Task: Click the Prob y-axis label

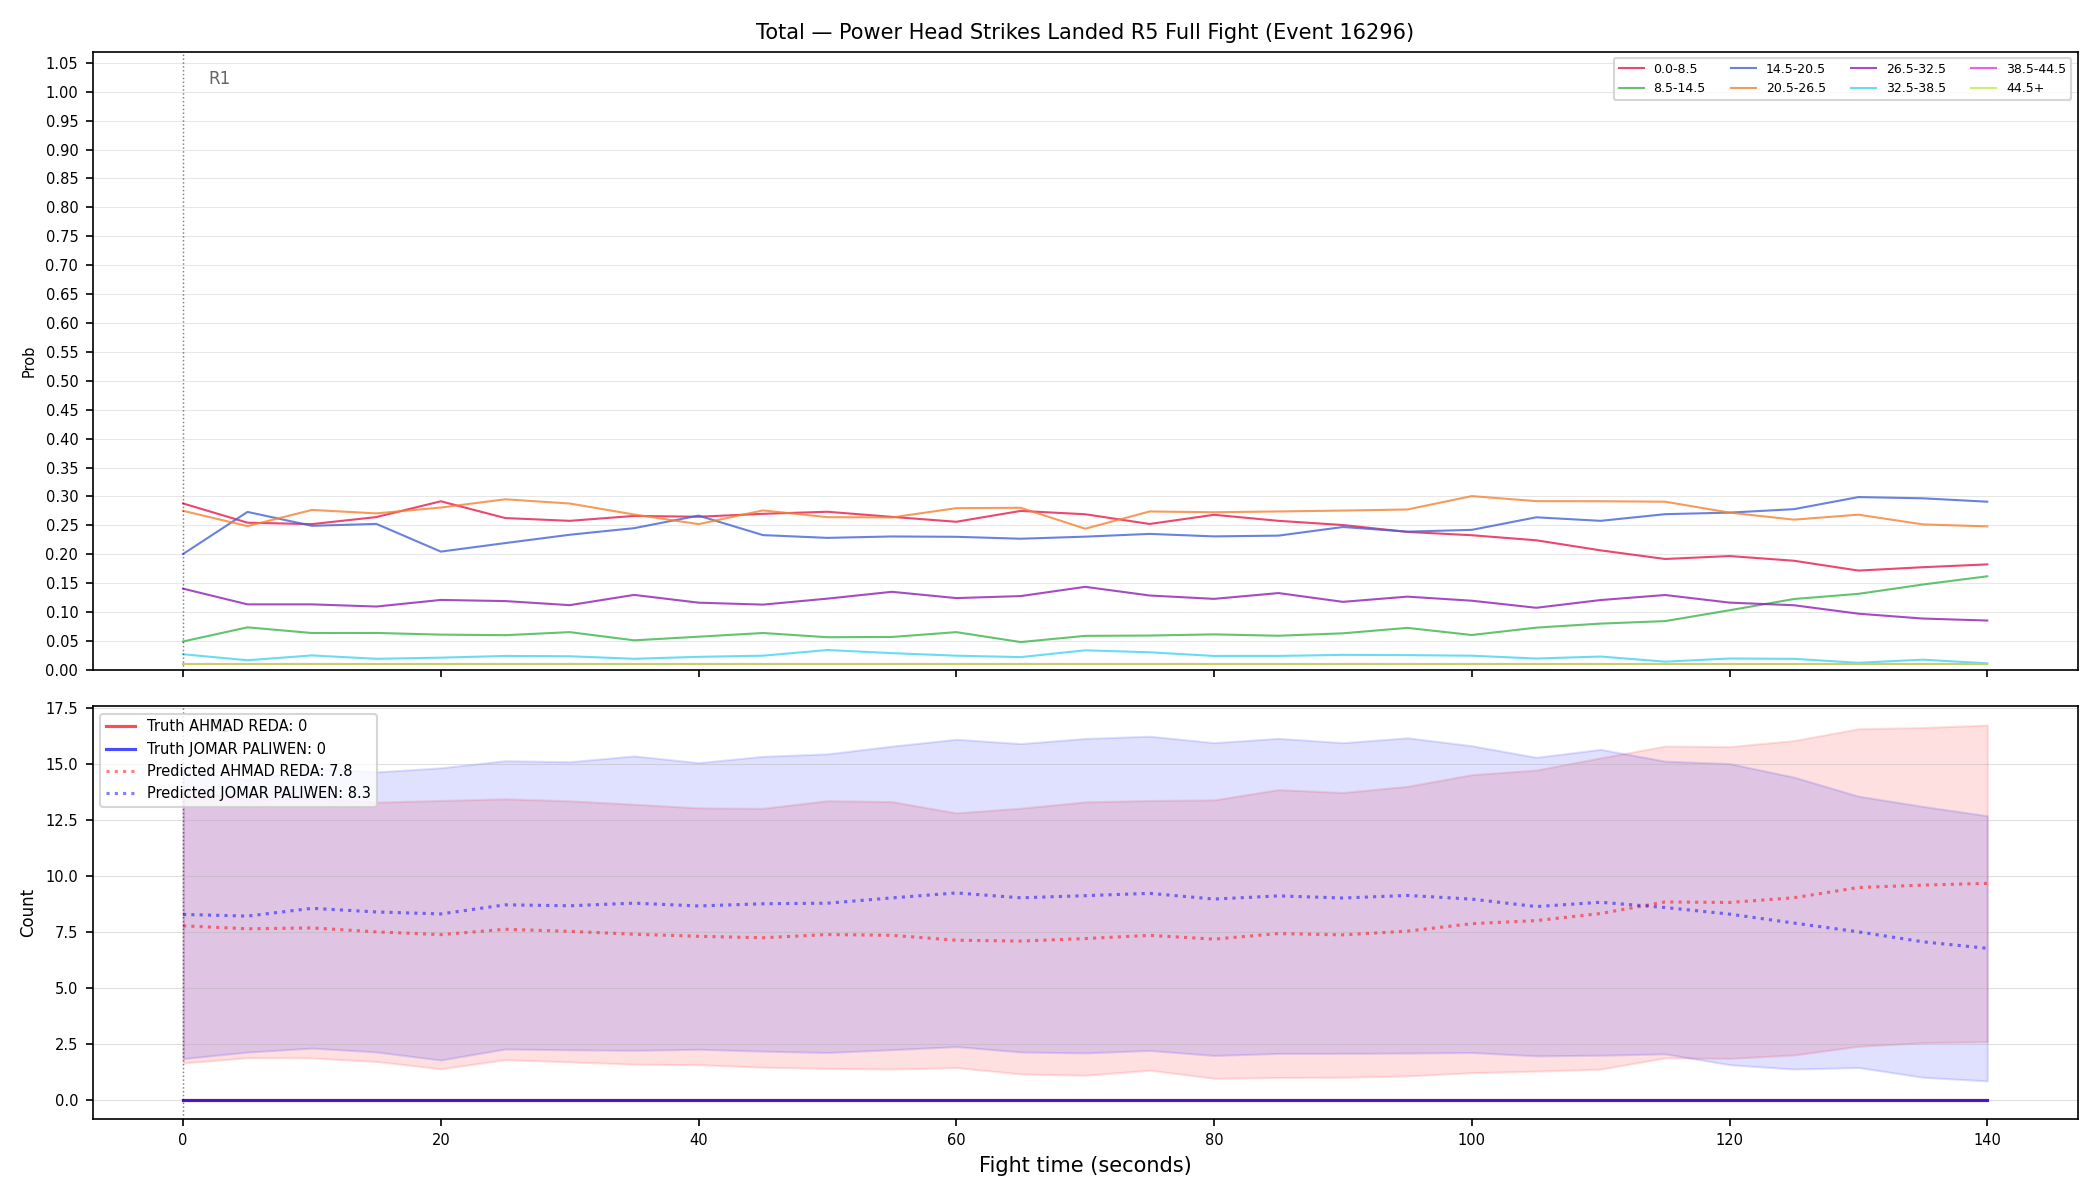Action: click(x=28, y=362)
